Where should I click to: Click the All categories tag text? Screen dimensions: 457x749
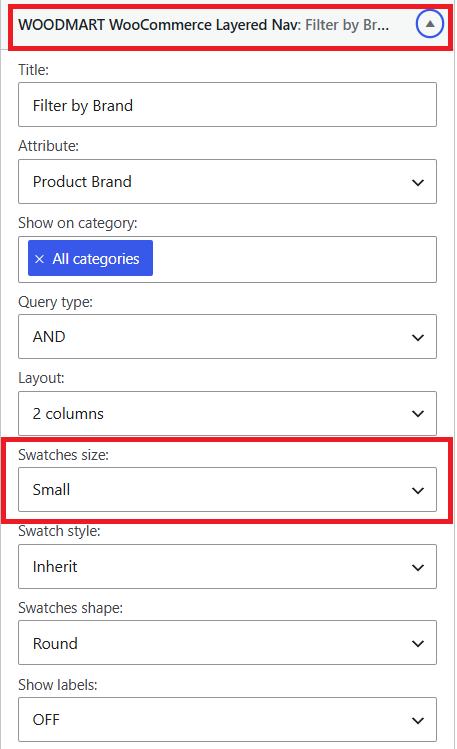(96, 259)
